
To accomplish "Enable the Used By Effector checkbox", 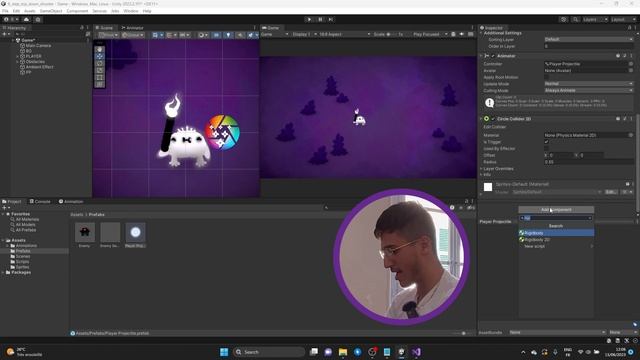I will 547,149.
